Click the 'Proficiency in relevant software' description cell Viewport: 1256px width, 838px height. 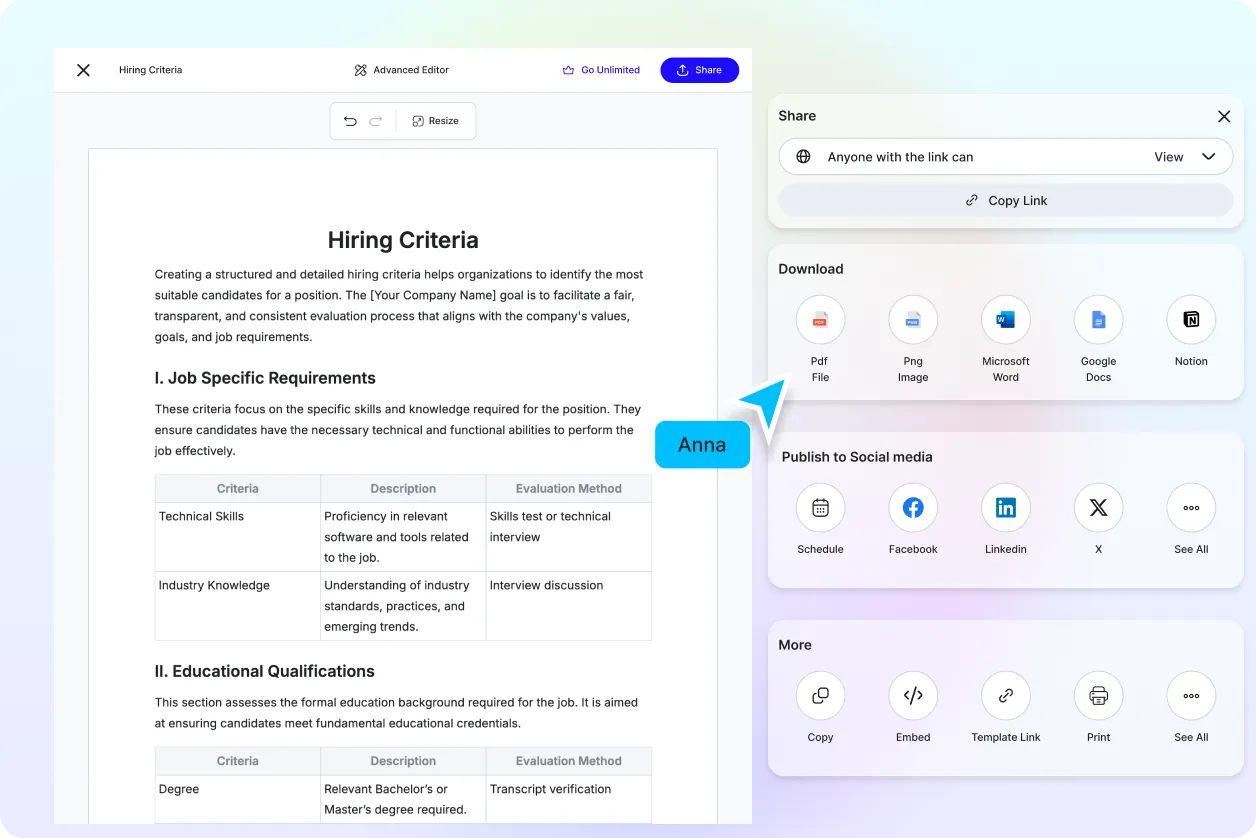403,537
